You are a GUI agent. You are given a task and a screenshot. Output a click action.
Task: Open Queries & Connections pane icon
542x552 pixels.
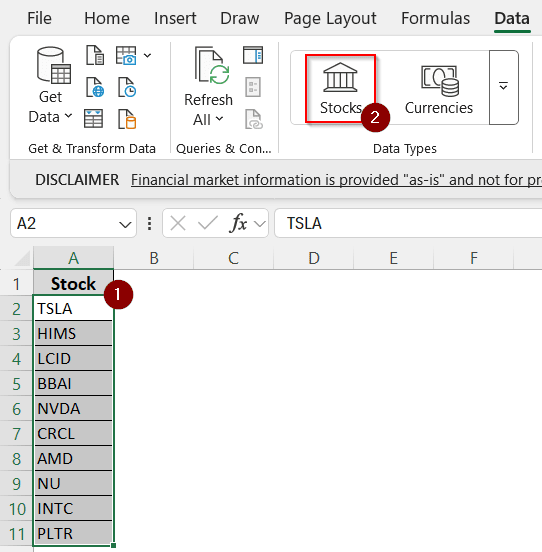(x=253, y=55)
